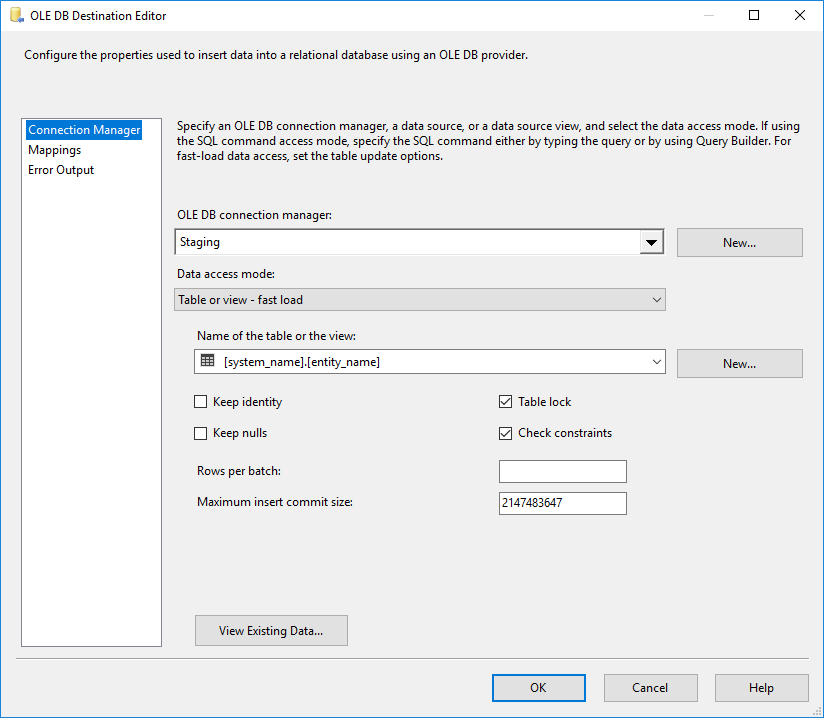Open Help for this dialog
The height and width of the screenshot is (718, 824).
click(x=761, y=688)
